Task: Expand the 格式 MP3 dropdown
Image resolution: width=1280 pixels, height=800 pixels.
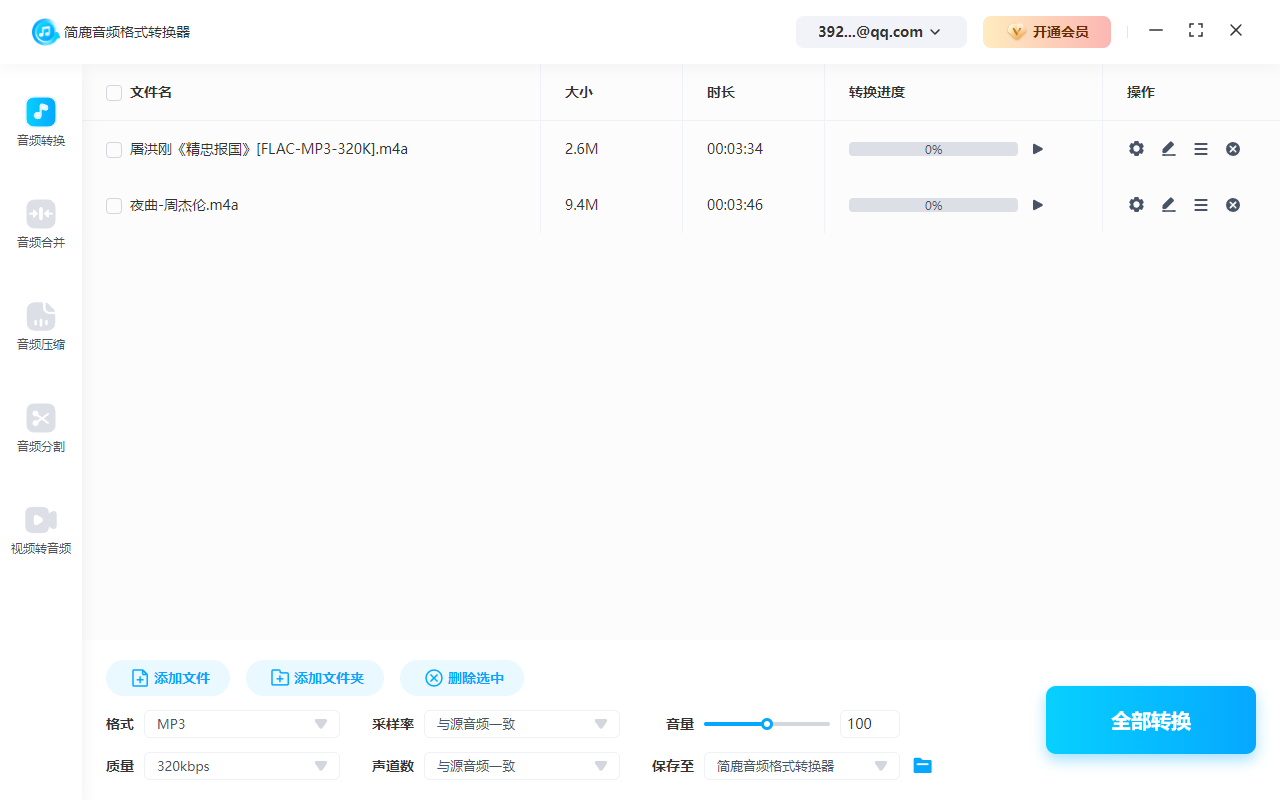Action: pyautogui.click(x=242, y=724)
